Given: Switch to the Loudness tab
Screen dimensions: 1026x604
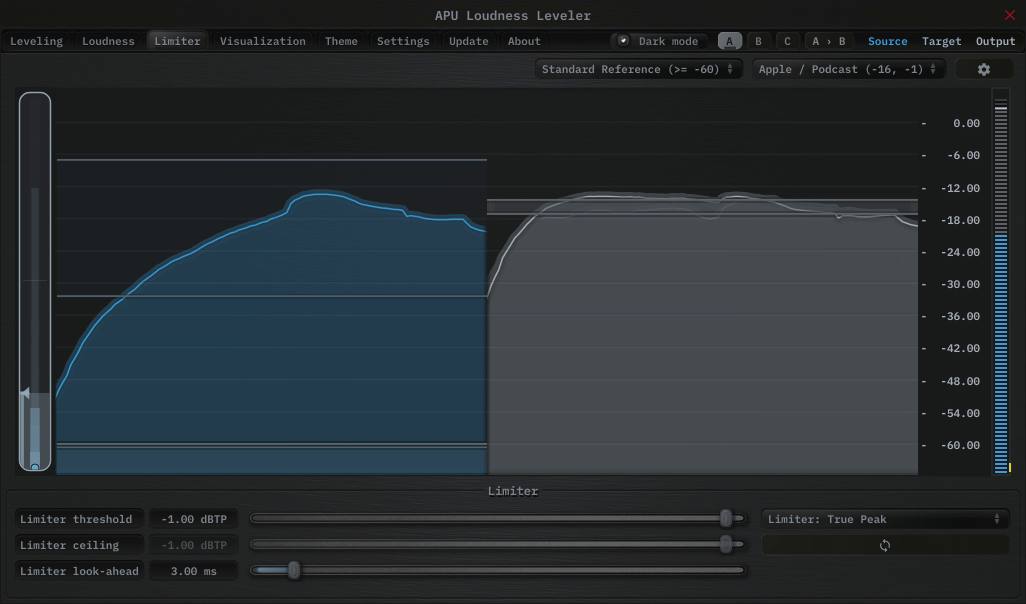Looking at the screenshot, I should 108,41.
